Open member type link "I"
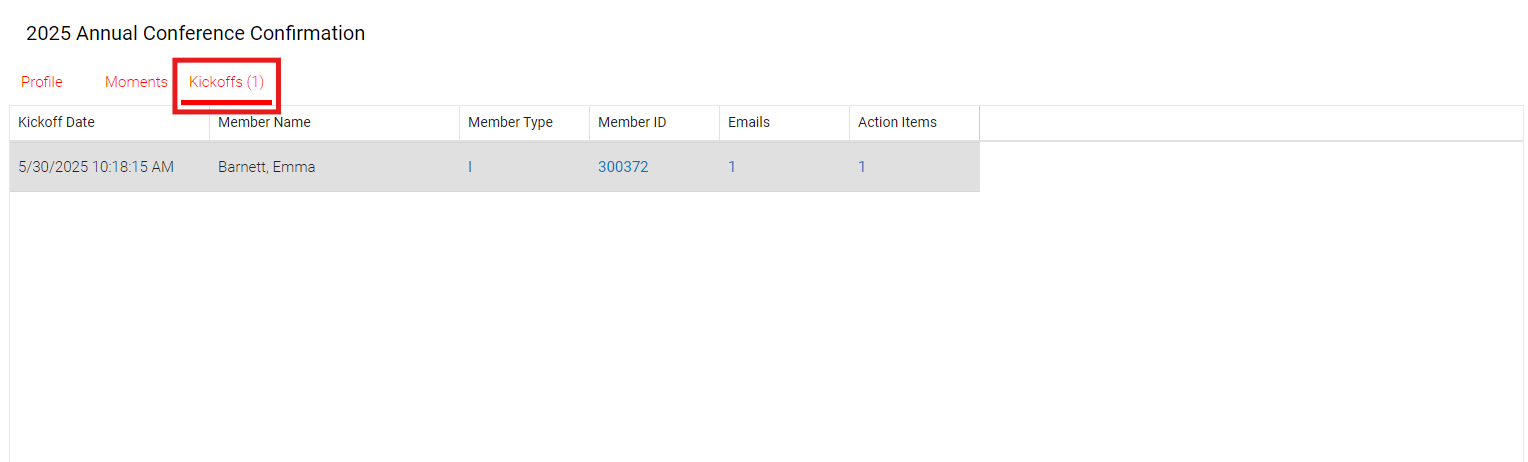Image resolution: width=1528 pixels, height=462 pixels. coord(470,167)
